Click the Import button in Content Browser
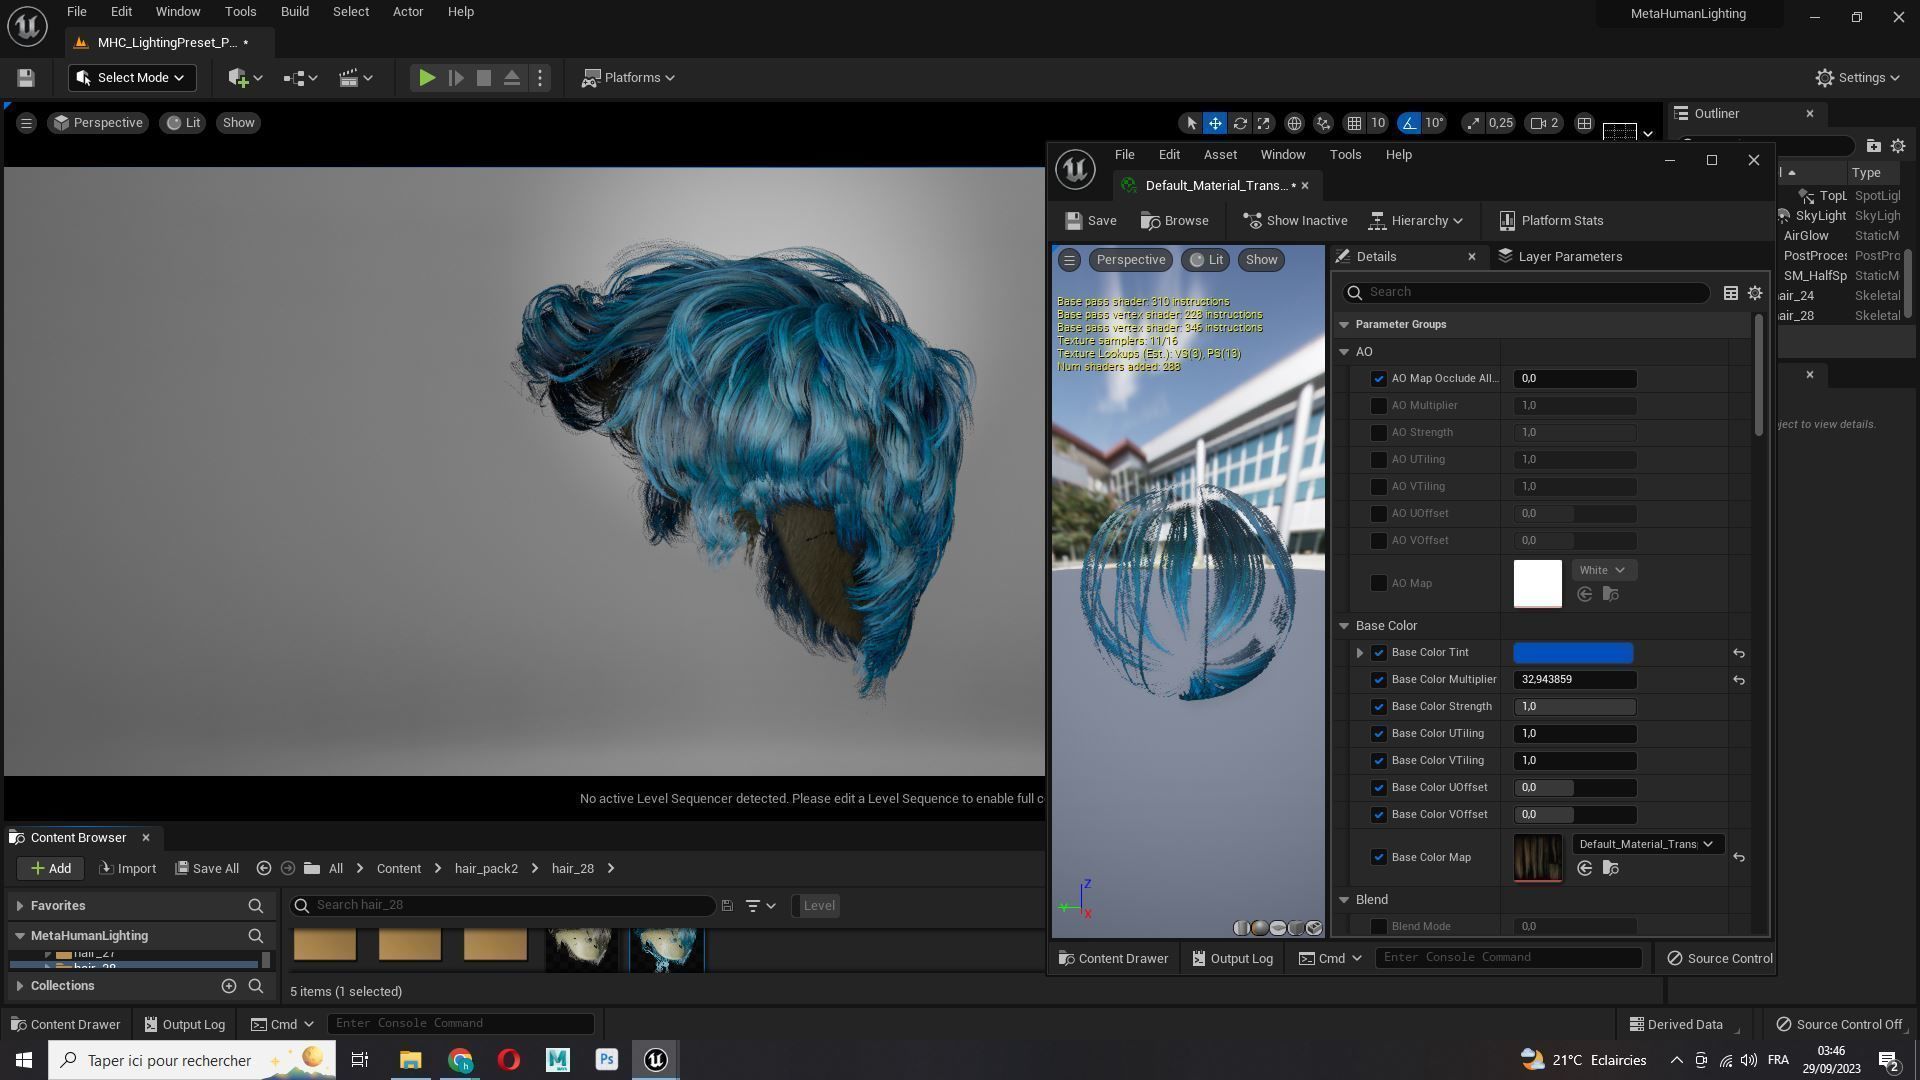1920x1080 pixels. 127,868
